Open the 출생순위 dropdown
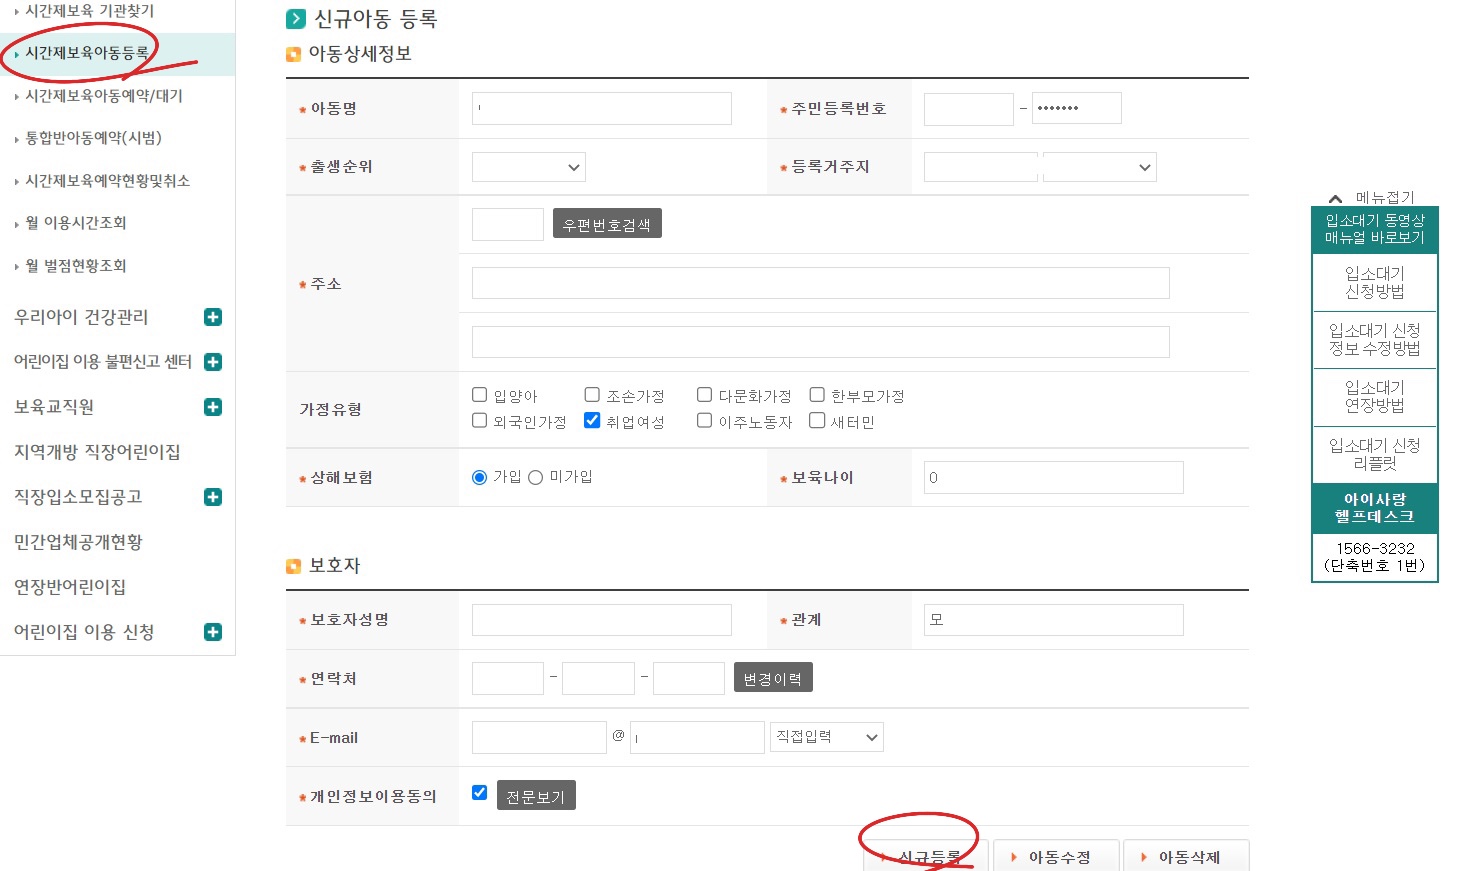 tap(528, 166)
